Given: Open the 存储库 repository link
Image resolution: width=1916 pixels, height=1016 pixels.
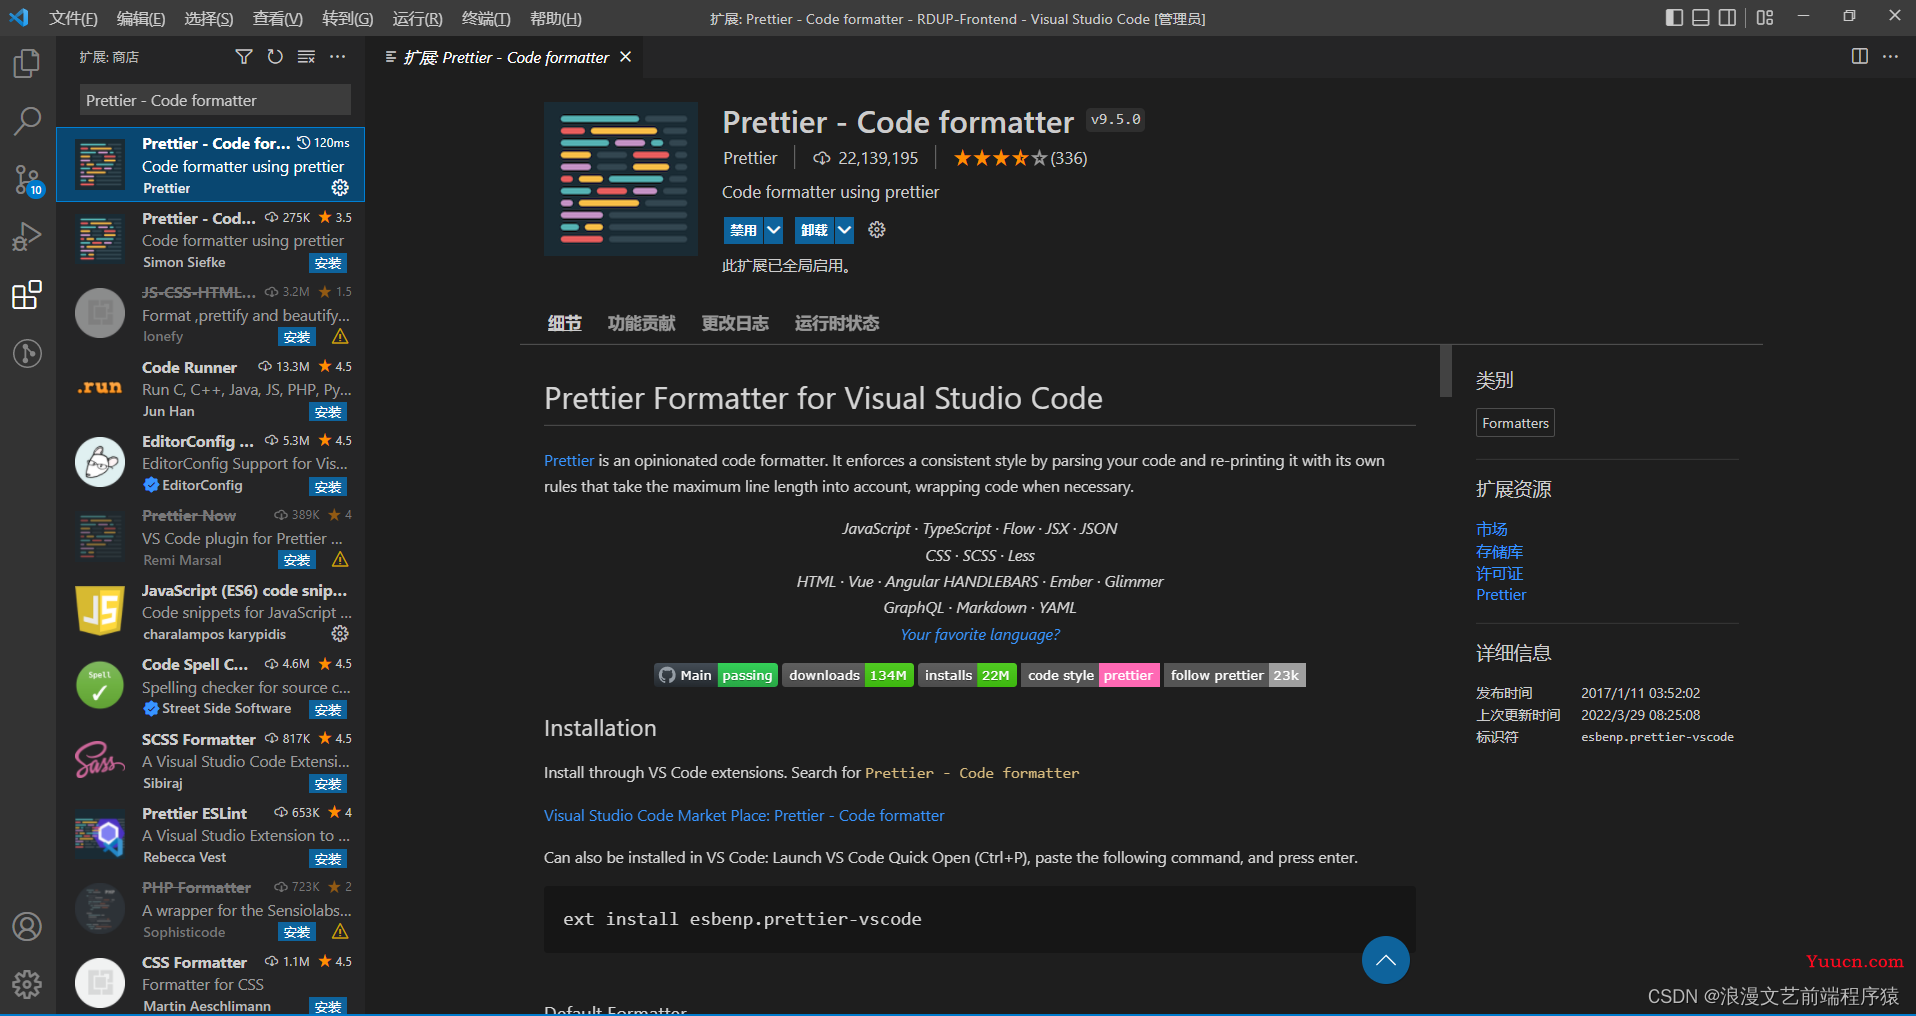Looking at the screenshot, I should (1499, 551).
